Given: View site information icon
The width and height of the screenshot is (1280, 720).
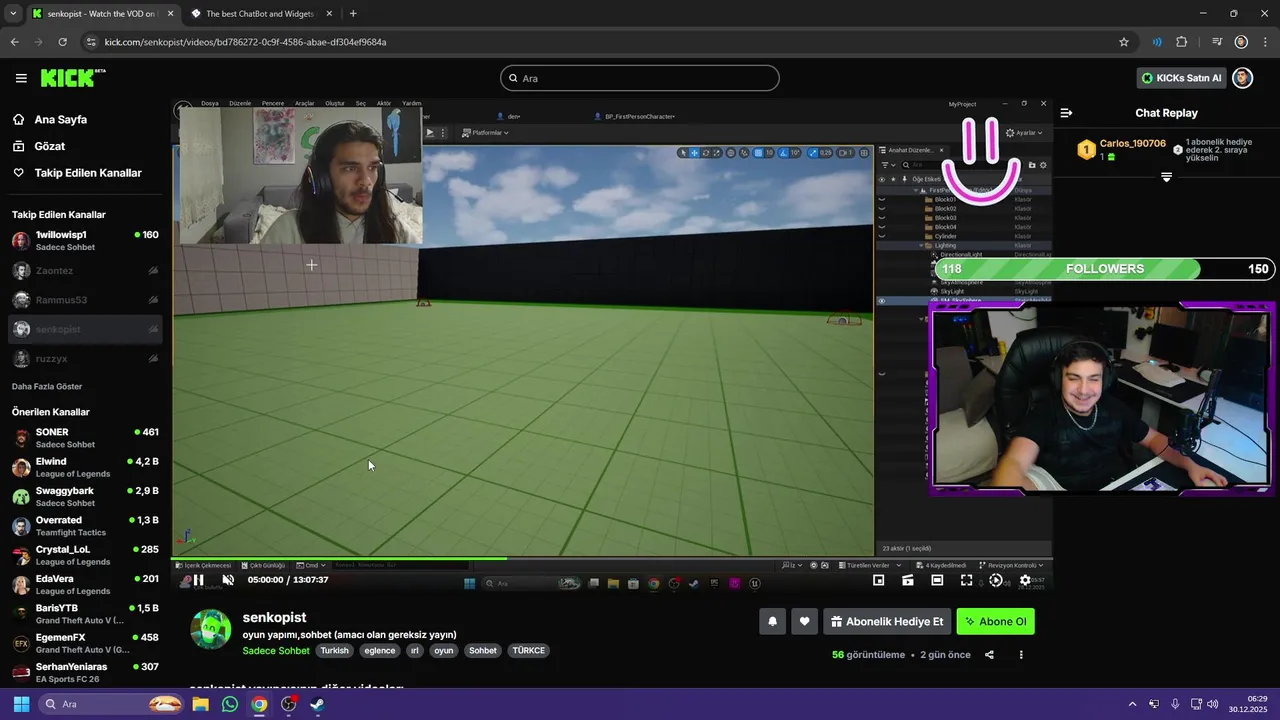Looking at the screenshot, I should coord(91,42).
